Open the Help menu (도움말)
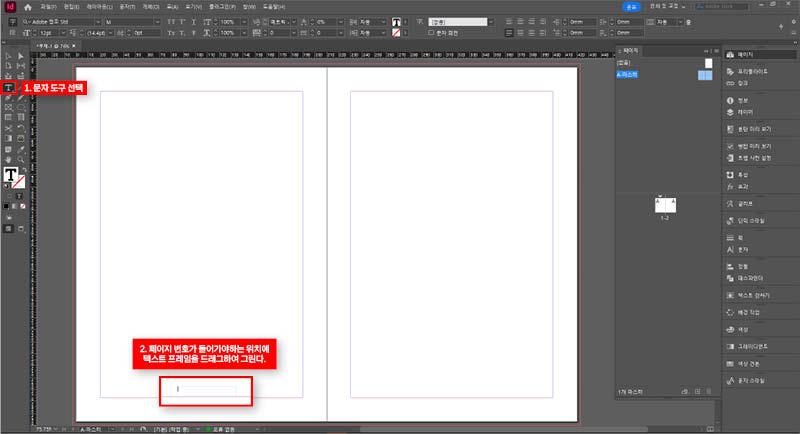 [x=274, y=7]
